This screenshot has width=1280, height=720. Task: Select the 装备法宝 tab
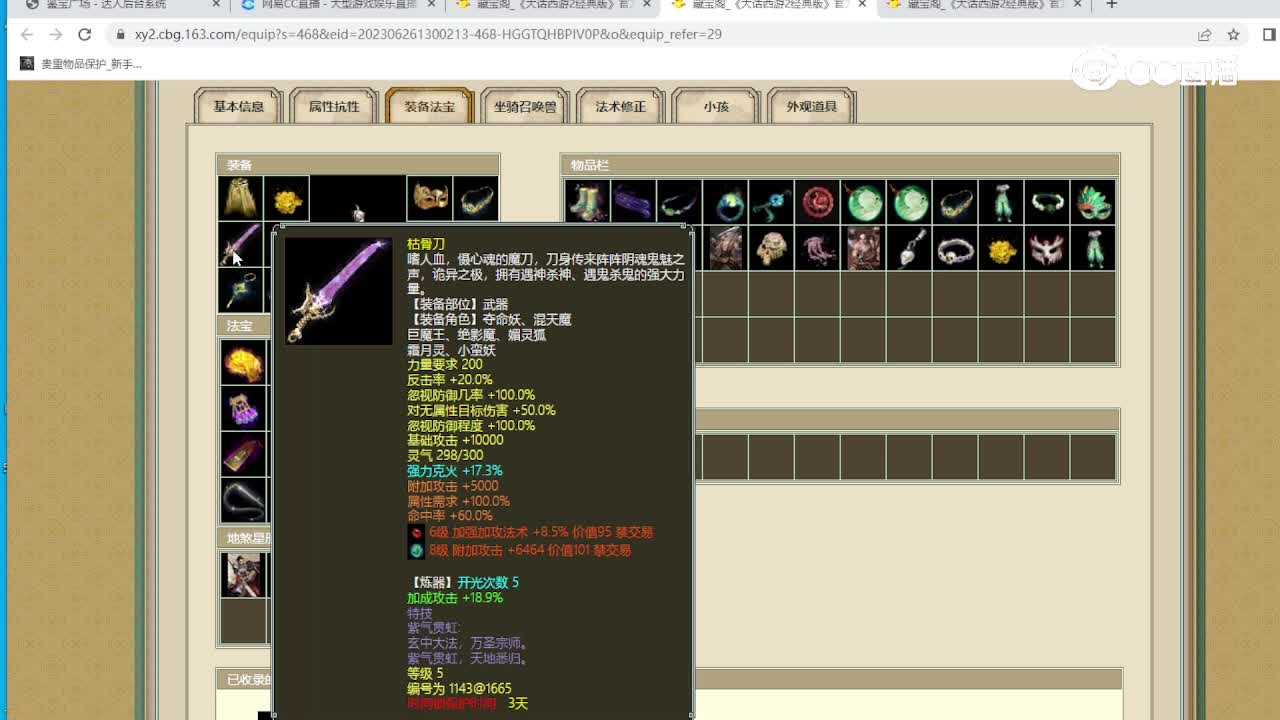point(429,106)
